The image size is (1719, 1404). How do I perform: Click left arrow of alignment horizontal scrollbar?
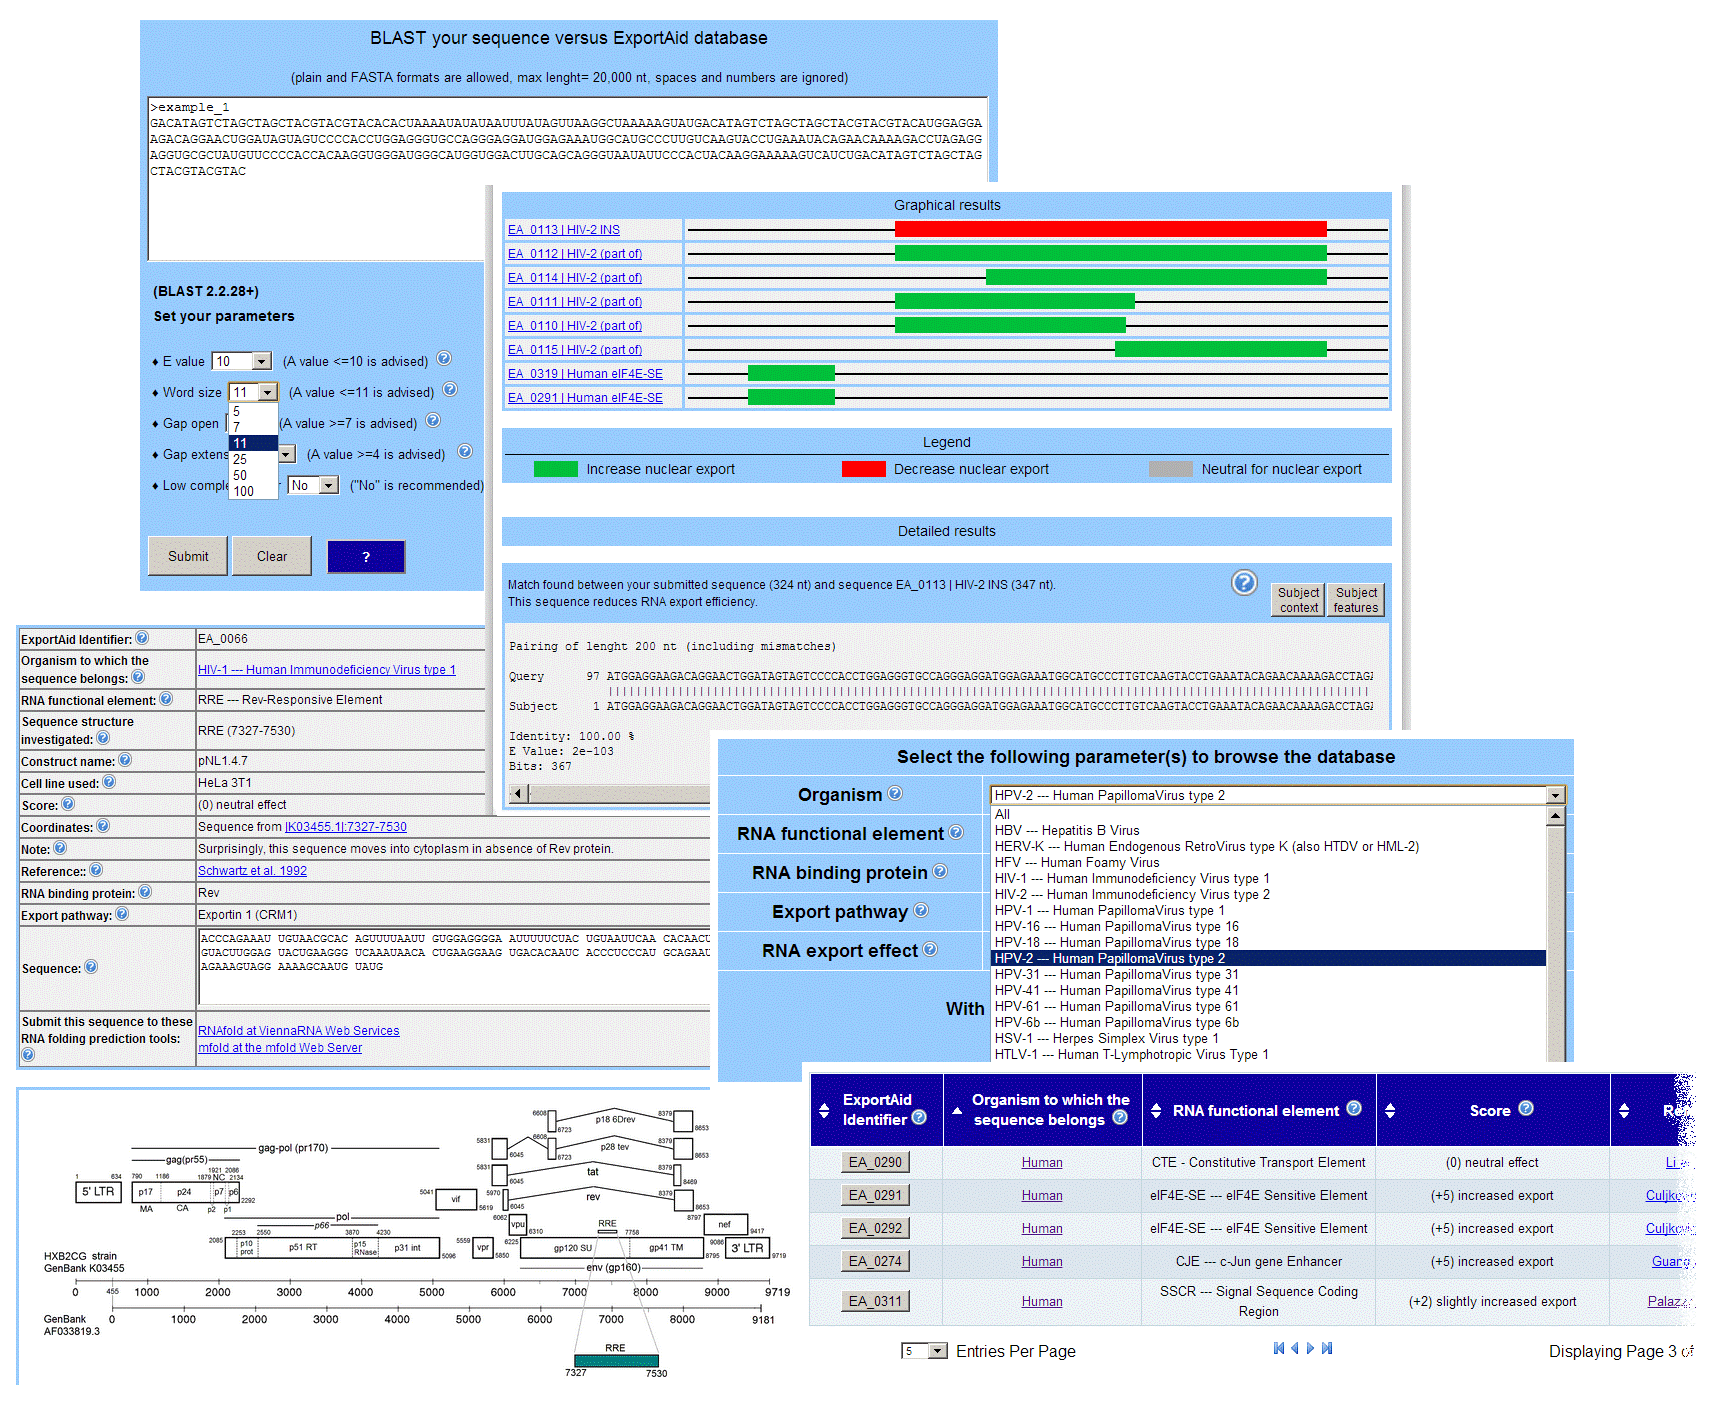coord(518,793)
